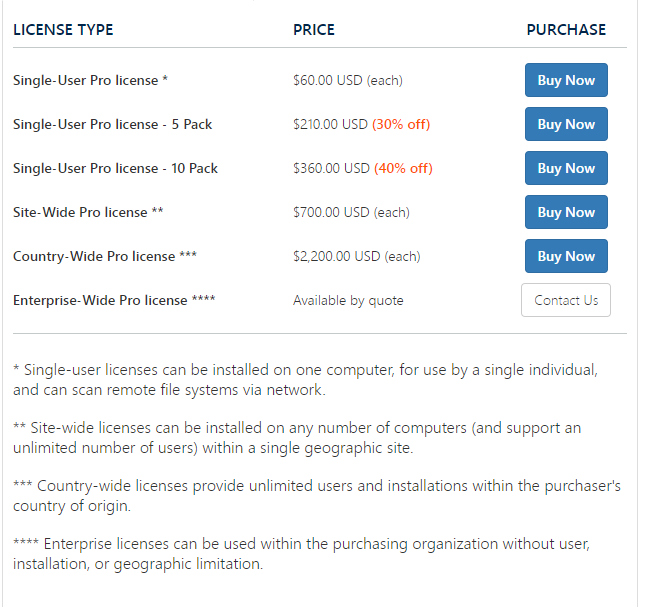Click the $700.00 USD price
This screenshot has width=650, height=607.
[331, 212]
